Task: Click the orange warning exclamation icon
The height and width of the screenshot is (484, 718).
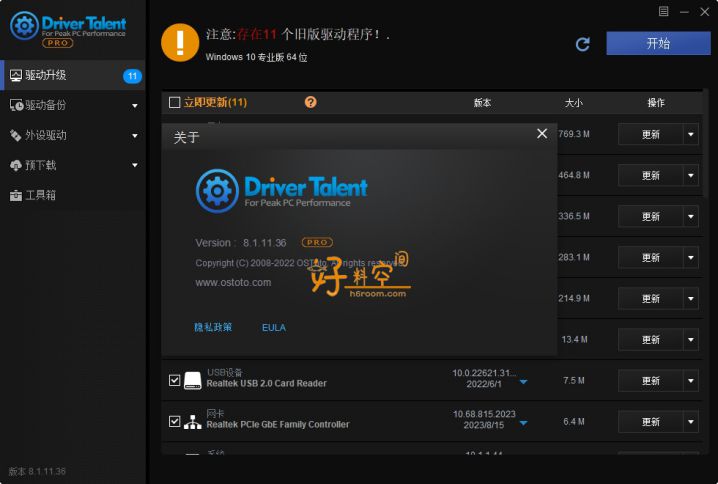Action: (x=180, y=42)
